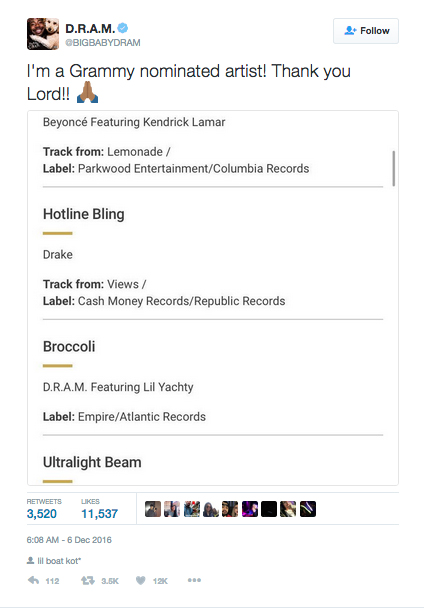Click the person icon beside lil boat kot
The height and width of the screenshot is (608, 424).
coord(30,560)
